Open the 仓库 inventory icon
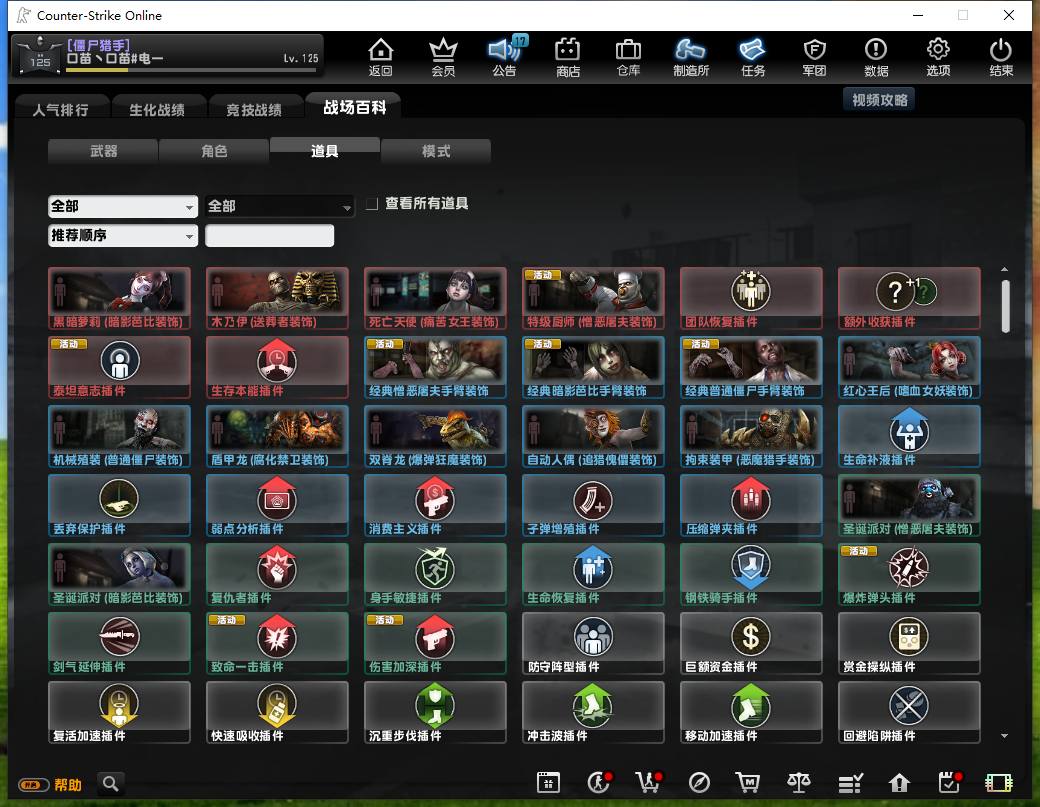This screenshot has height=807, width=1040. pos(627,57)
